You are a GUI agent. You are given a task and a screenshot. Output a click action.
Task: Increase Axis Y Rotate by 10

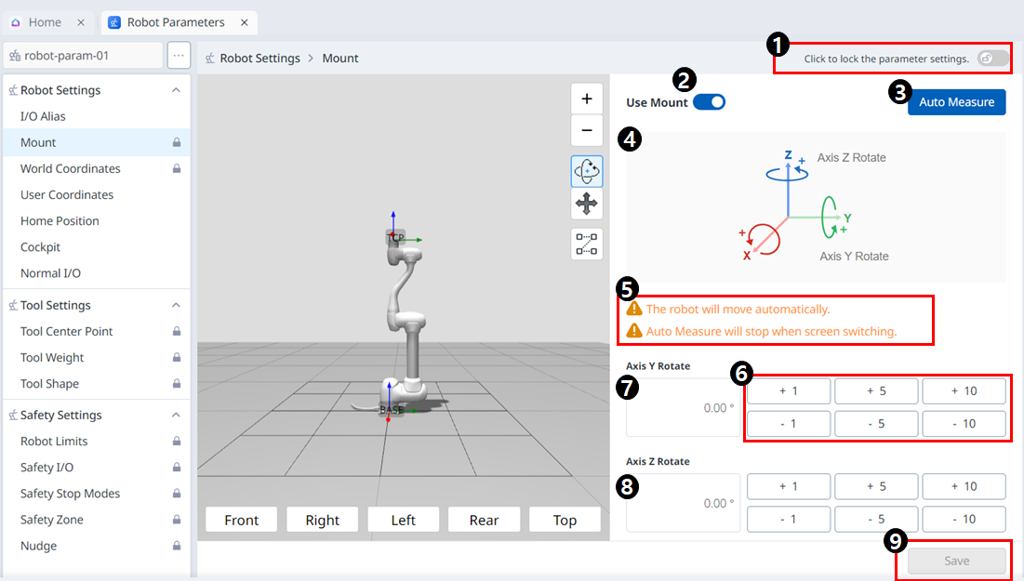[963, 391]
